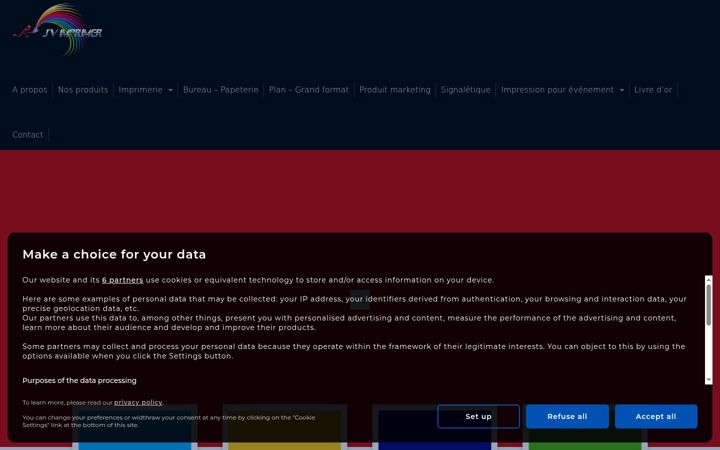
Task: Click the scrollbar down arrow in cookie dialog
Action: tap(709, 380)
